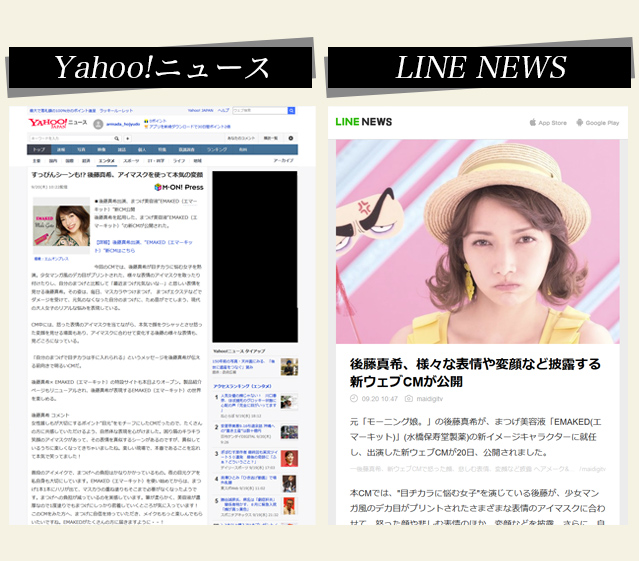
Task: Click the plus button next to keyword search
Action: pyautogui.click(x=127, y=139)
